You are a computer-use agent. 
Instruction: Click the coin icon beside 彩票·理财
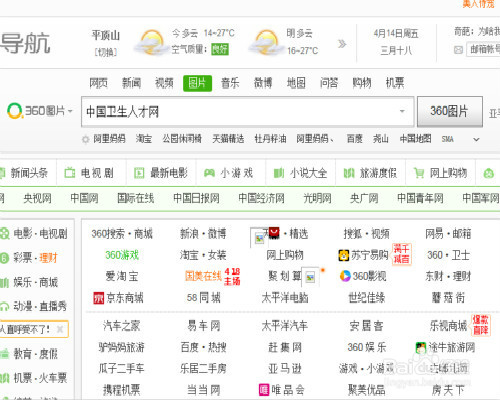(x=4, y=258)
